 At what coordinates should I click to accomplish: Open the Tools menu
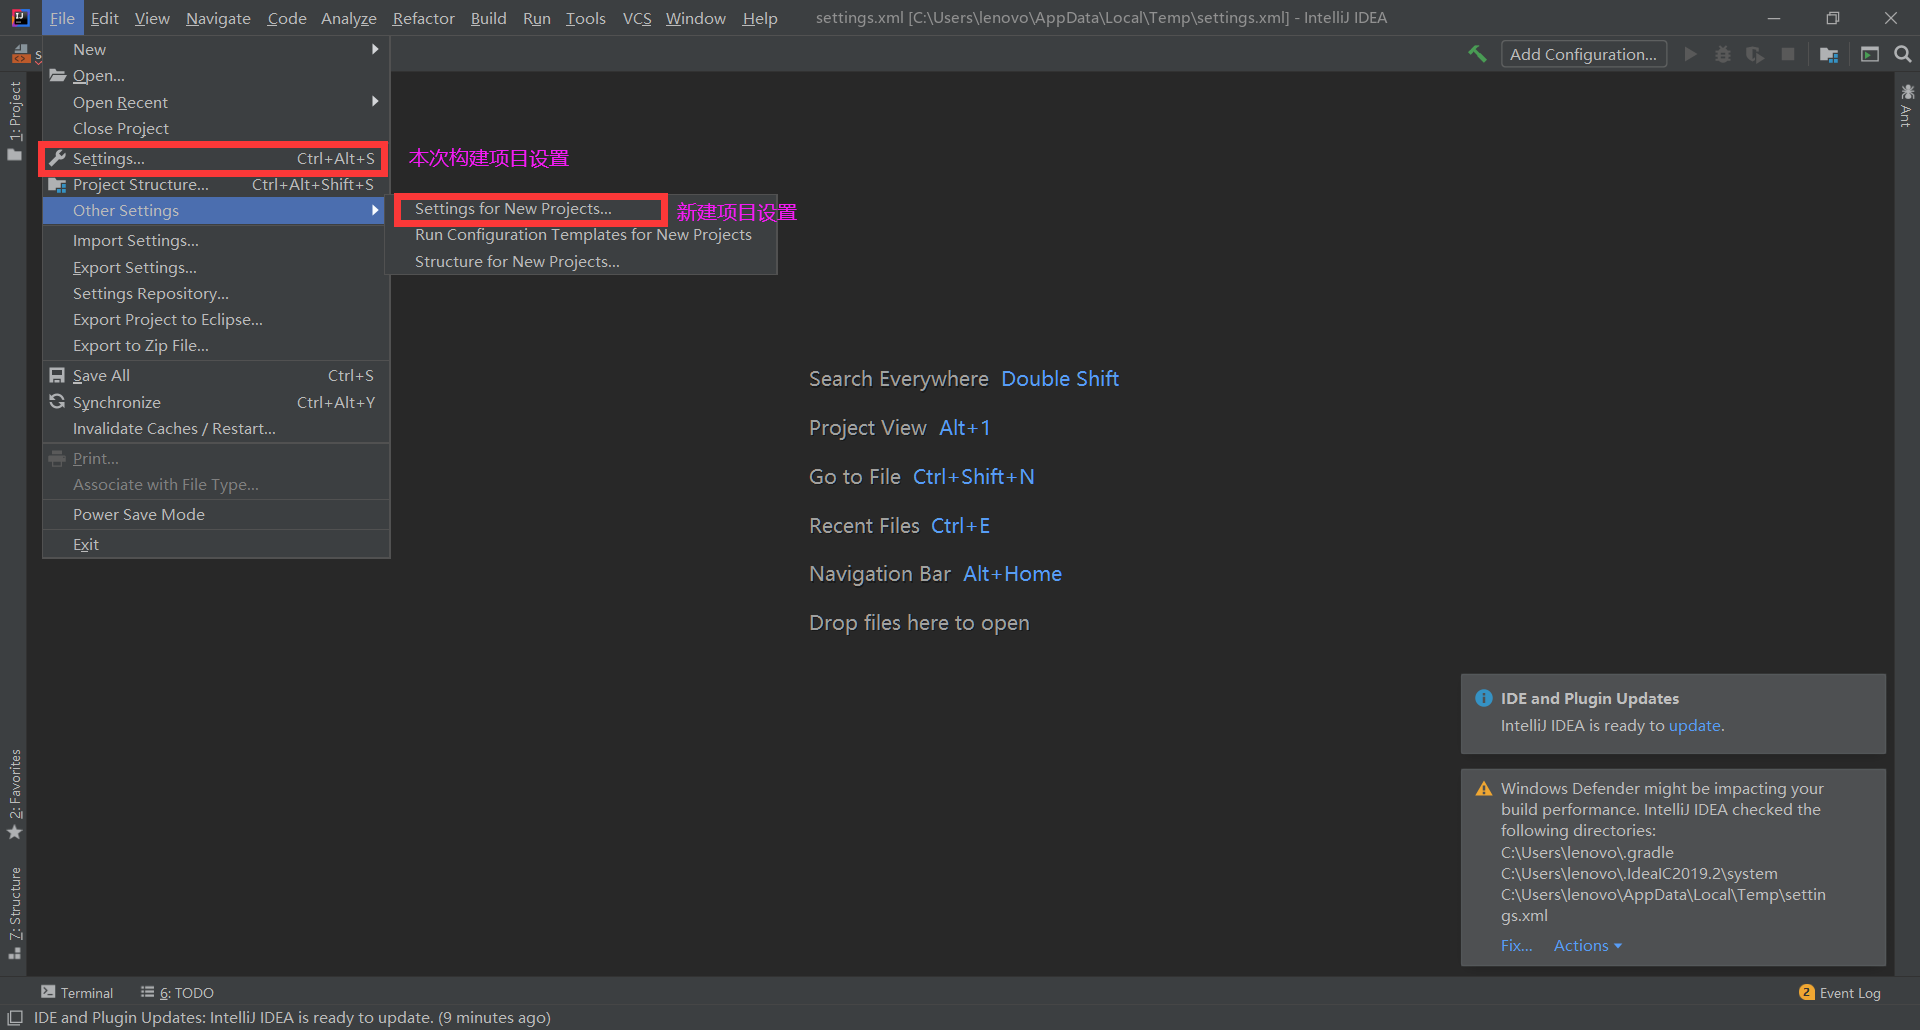[586, 18]
